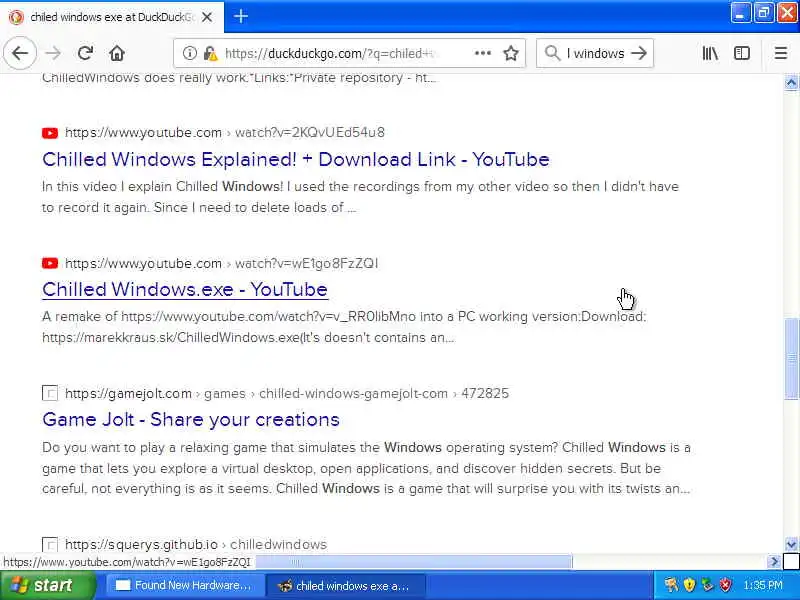Click the search box containing 'windows'

click(595, 53)
